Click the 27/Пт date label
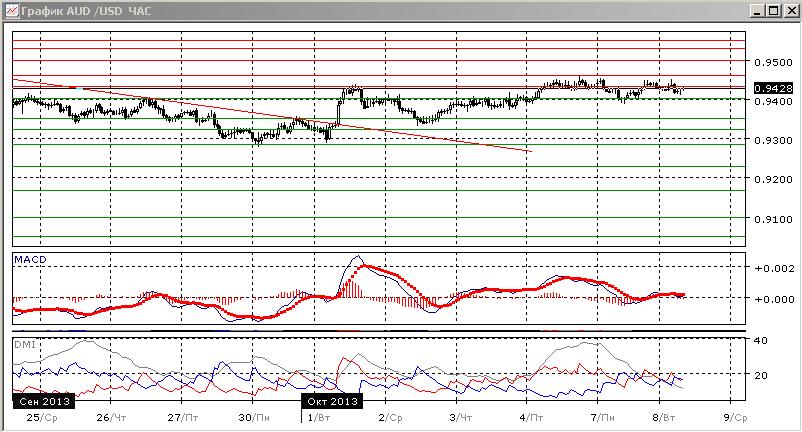Screen dimensions: 802x432 pyautogui.click(x=183, y=418)
